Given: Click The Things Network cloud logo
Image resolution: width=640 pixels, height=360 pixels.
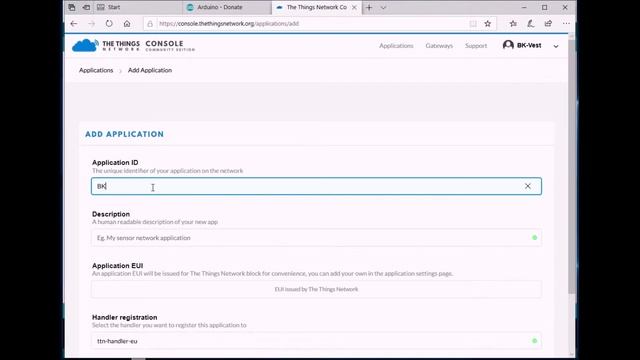Looking at the screenshot, I should 85,45.
